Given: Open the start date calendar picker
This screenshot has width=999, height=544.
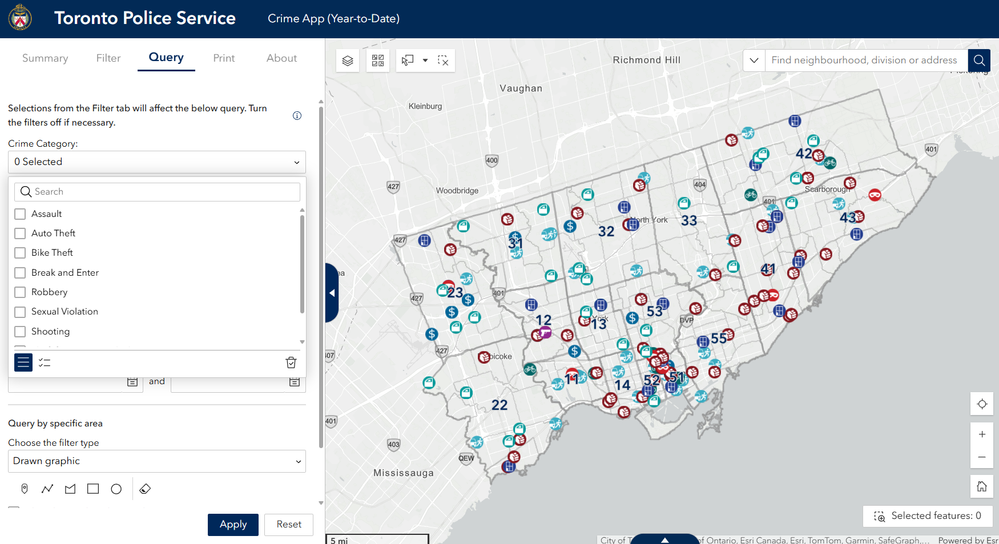Looking at the screenshot, I should point(132,382).
